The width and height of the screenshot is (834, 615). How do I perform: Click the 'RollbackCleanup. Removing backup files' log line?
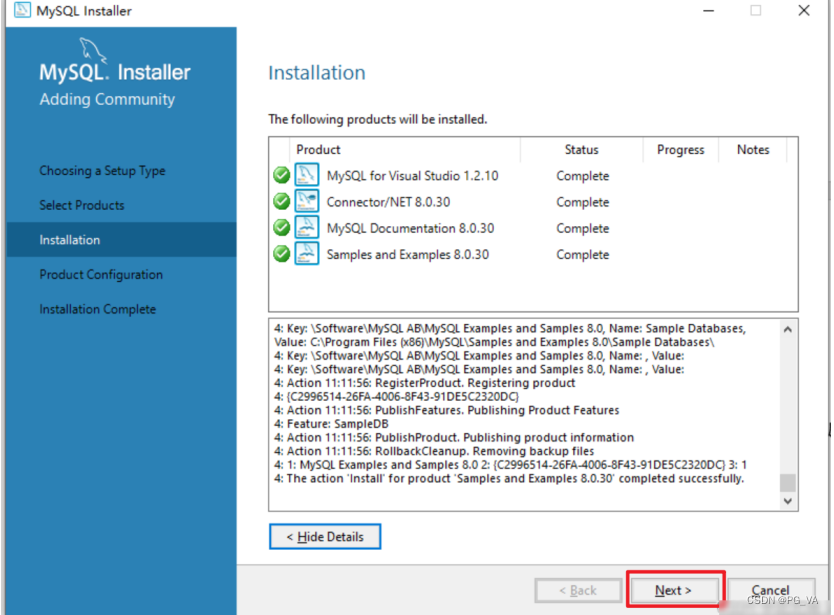(x=434, y=451)
